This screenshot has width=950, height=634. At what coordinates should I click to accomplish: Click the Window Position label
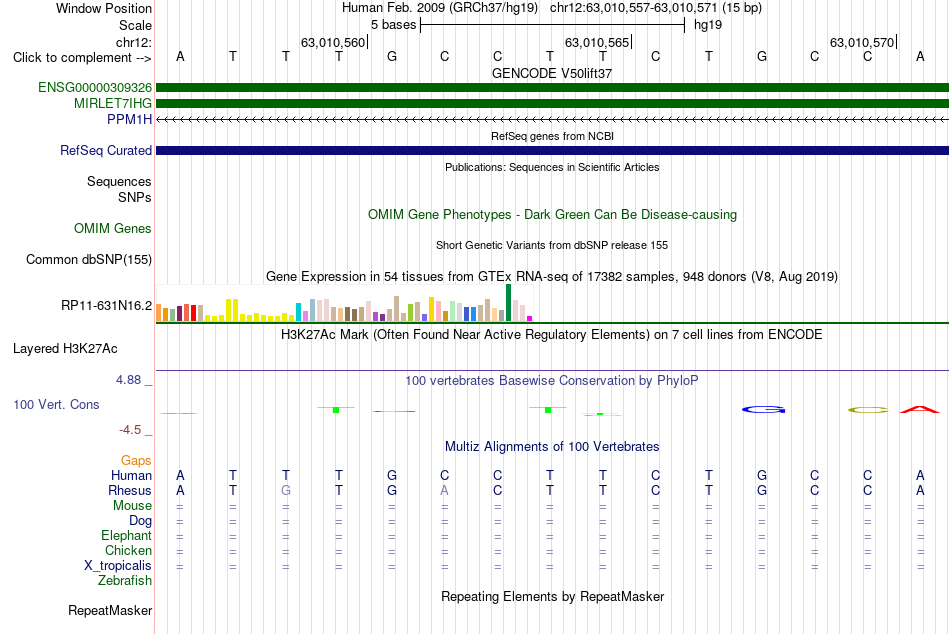coord(104,8)
